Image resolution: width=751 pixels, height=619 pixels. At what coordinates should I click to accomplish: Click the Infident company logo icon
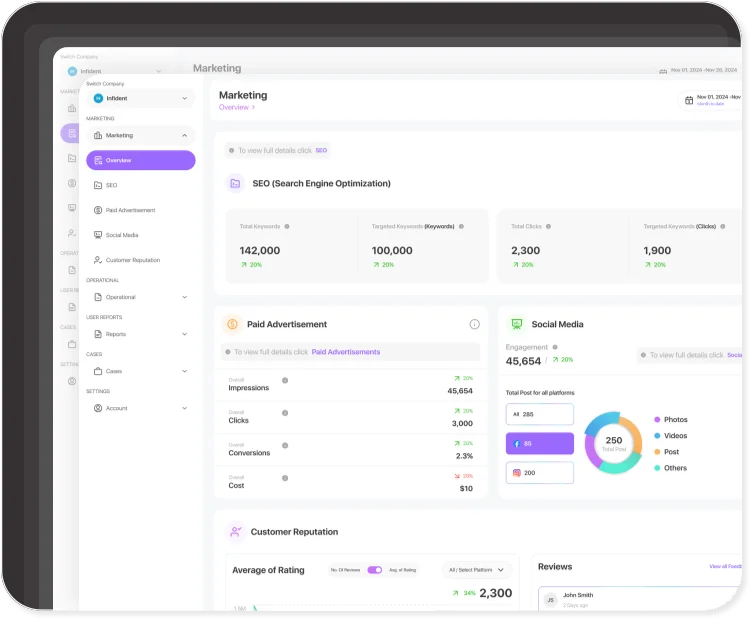[x=98, y=98]
